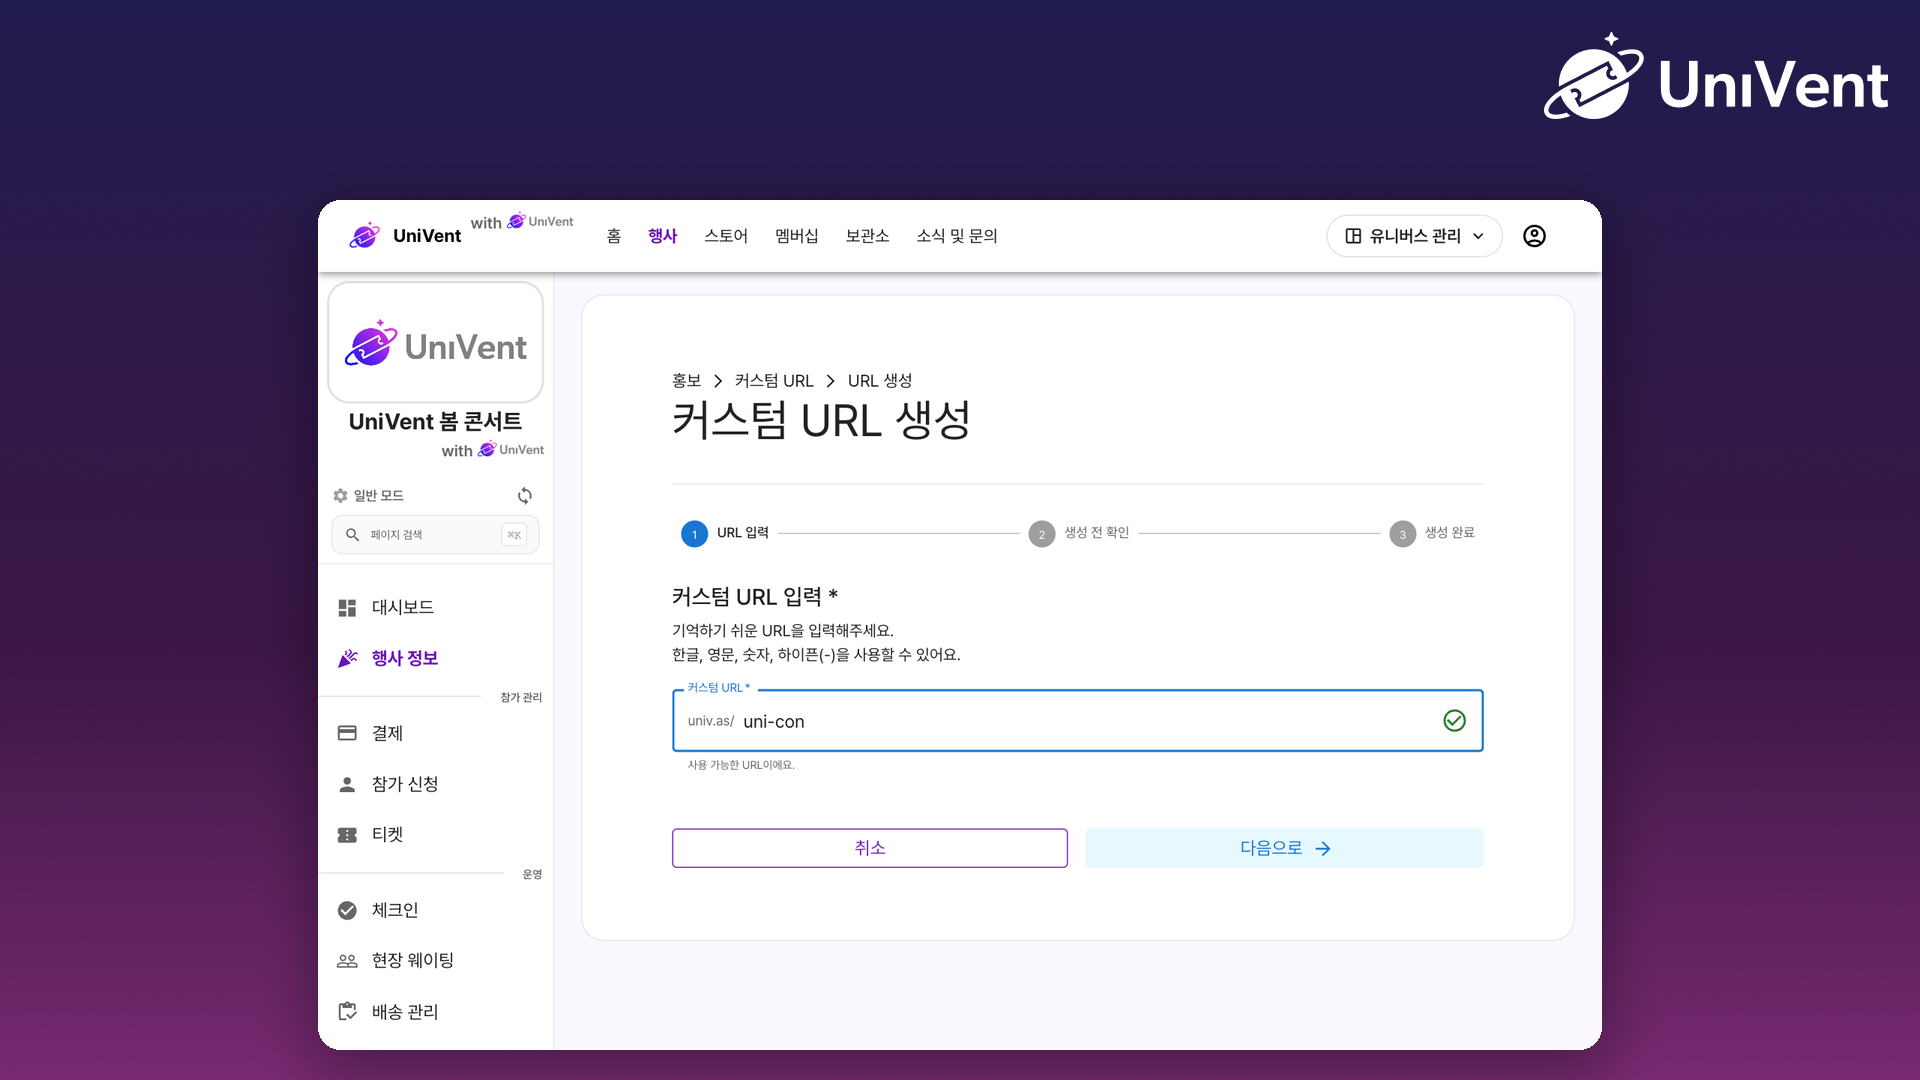Image resolution: width=1920 pixels, height=1080 pixels.
Task: Open 현장 웨이팅 sidebar item
Action: point(435,960)
